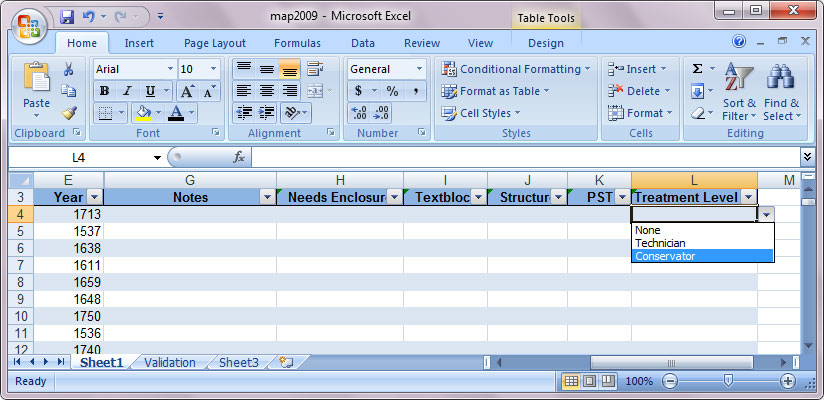The width and height of the screenshot is (824, 400).
Task: Click the Paste clipboard icon
Action: [37, 77]
